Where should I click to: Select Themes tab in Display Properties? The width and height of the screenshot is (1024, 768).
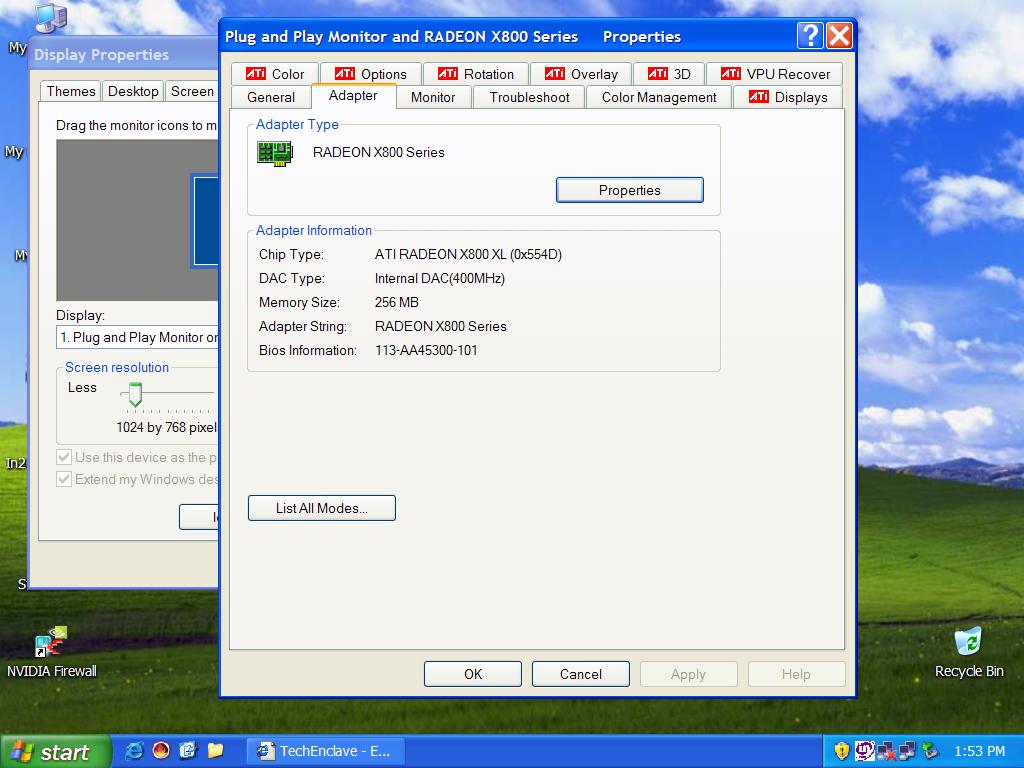coord(71,91)
